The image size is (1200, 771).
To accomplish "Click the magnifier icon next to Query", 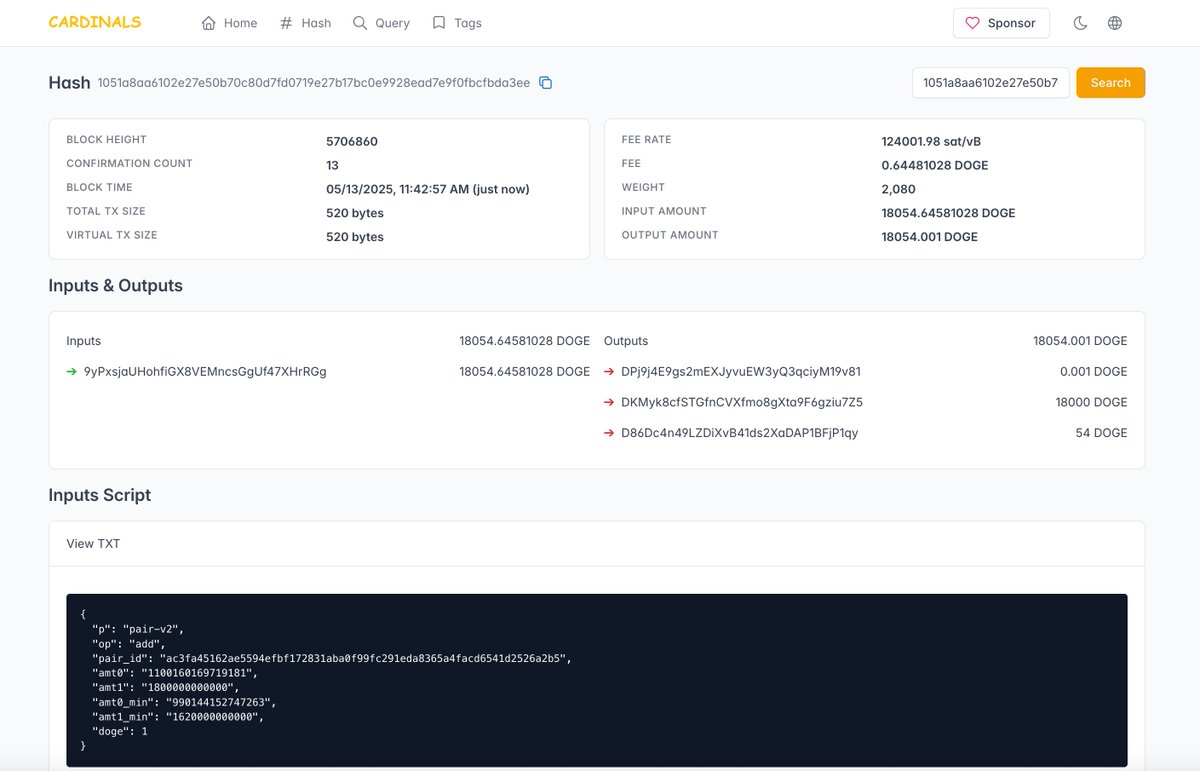I will pyautogui.click(x=359, y=22).
